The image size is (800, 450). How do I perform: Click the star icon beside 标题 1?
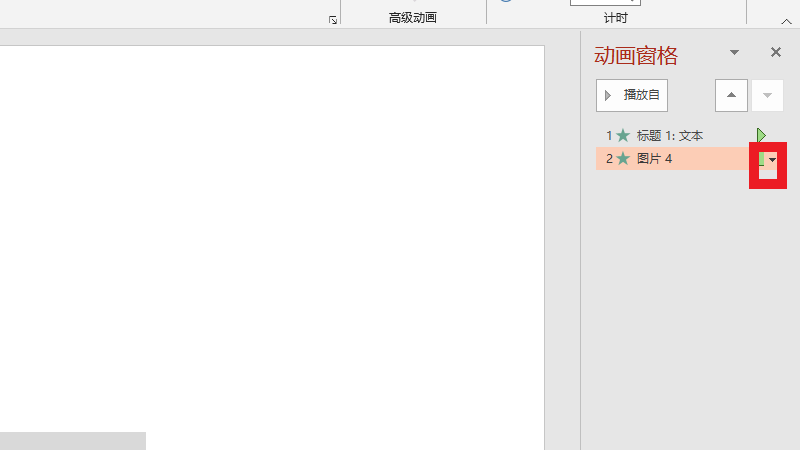pyautogui.click(x=623, y=135)
